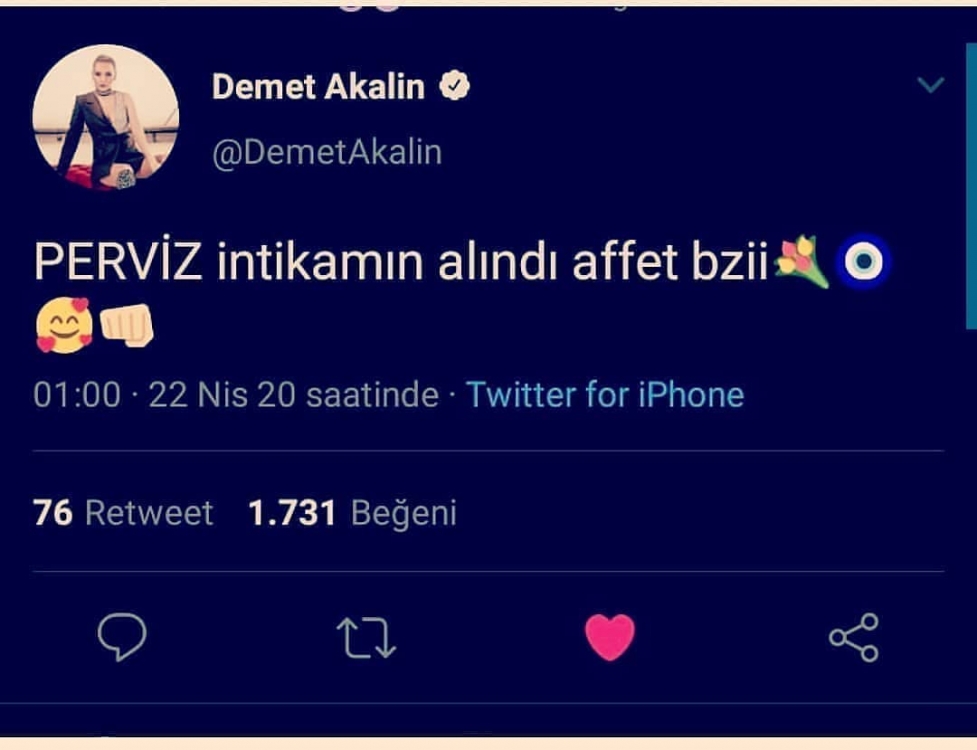
Task: Click the reply speech bubble icon
Action: [x=122, y=637]
